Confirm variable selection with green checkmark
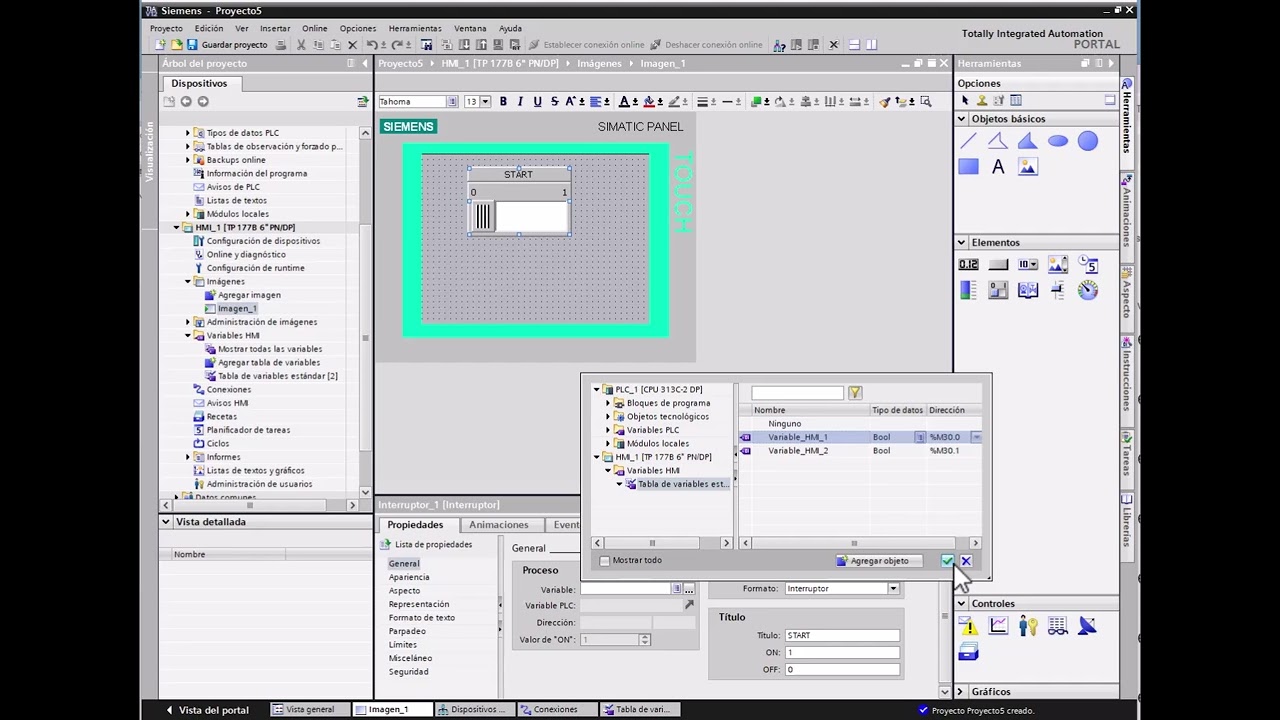 947,561
